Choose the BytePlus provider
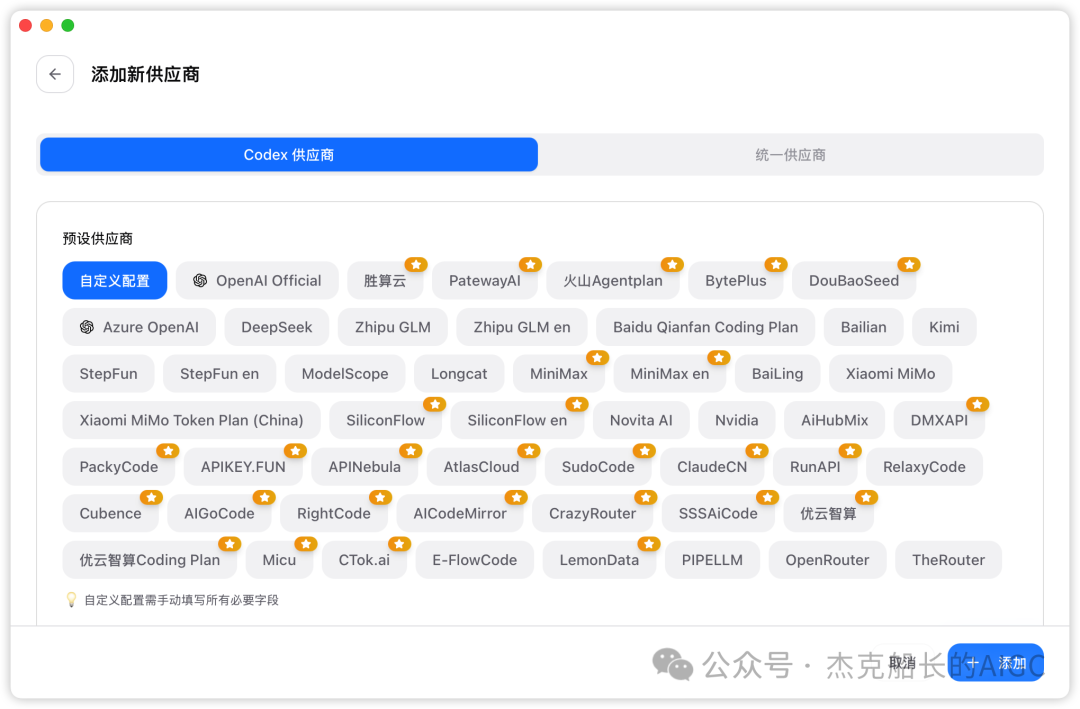Viewport: 1080px width, 709px height. 736,280
